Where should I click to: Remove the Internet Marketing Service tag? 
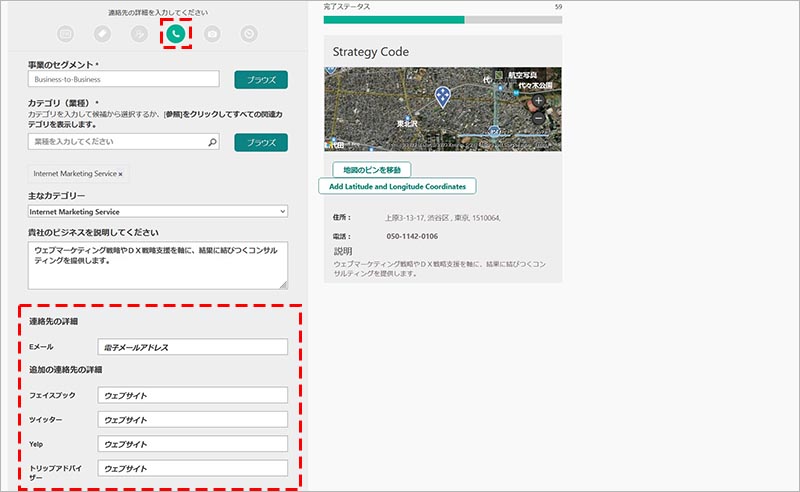(121, 174)
